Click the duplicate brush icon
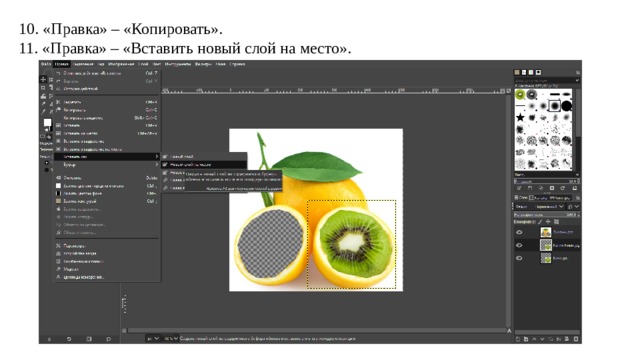This screenshot has height=360, width=640. pos(541,188)
